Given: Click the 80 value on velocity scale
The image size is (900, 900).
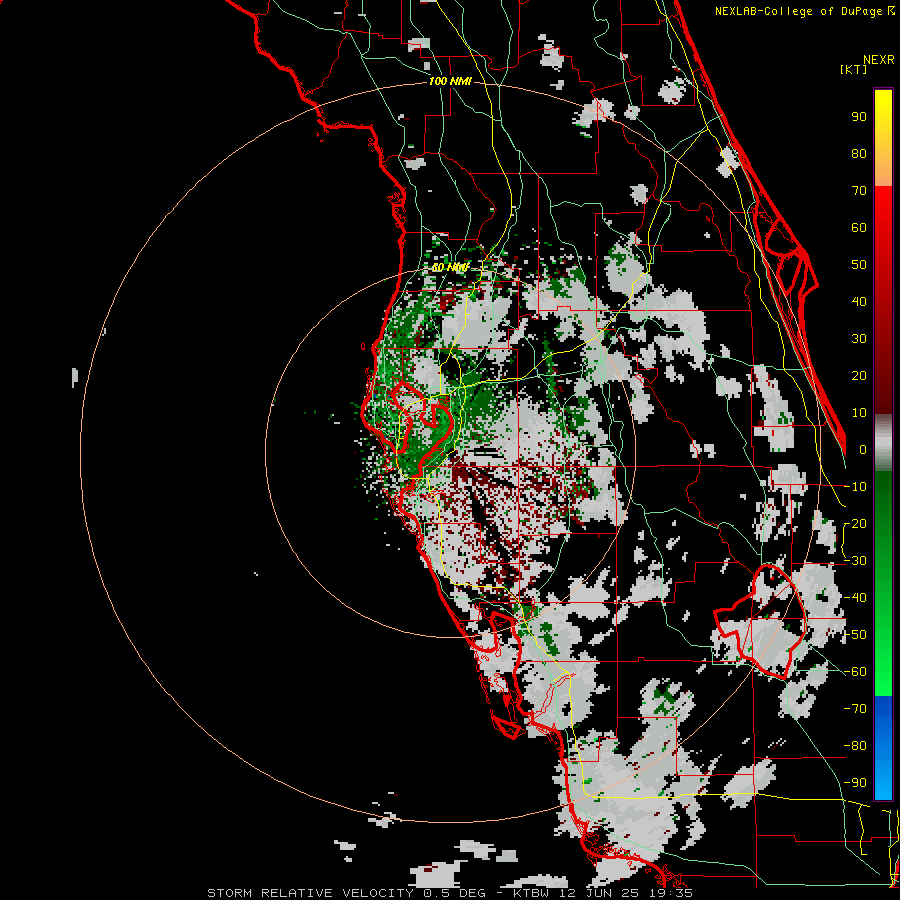Looking at the screenshot, I should click(x=859, y=154).
